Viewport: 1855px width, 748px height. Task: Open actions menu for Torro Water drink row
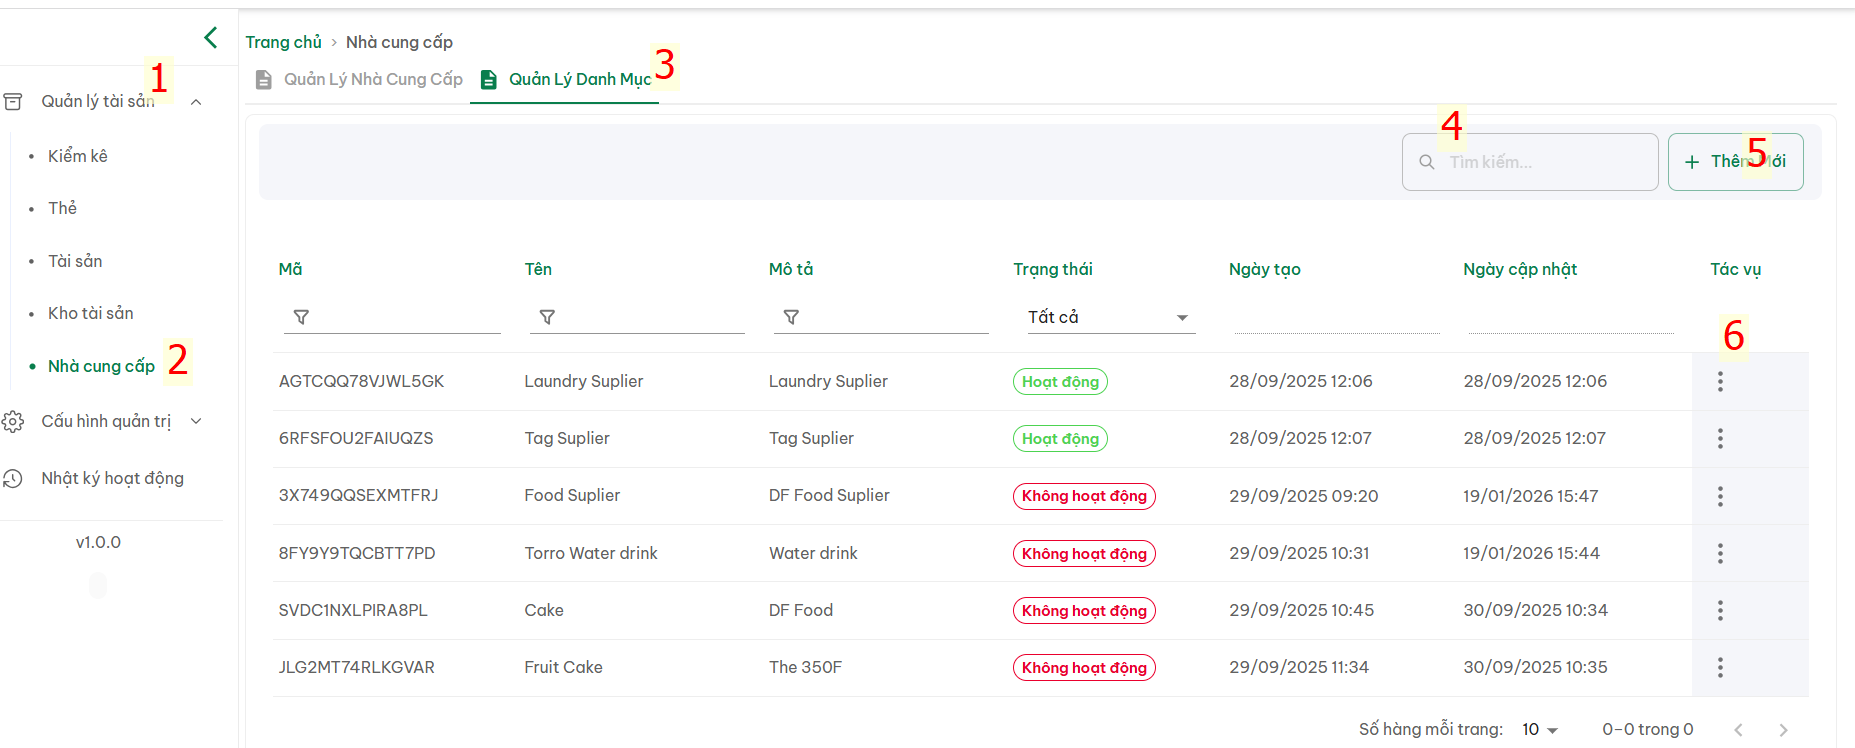pyautogui.click(x=1720, y=553)
